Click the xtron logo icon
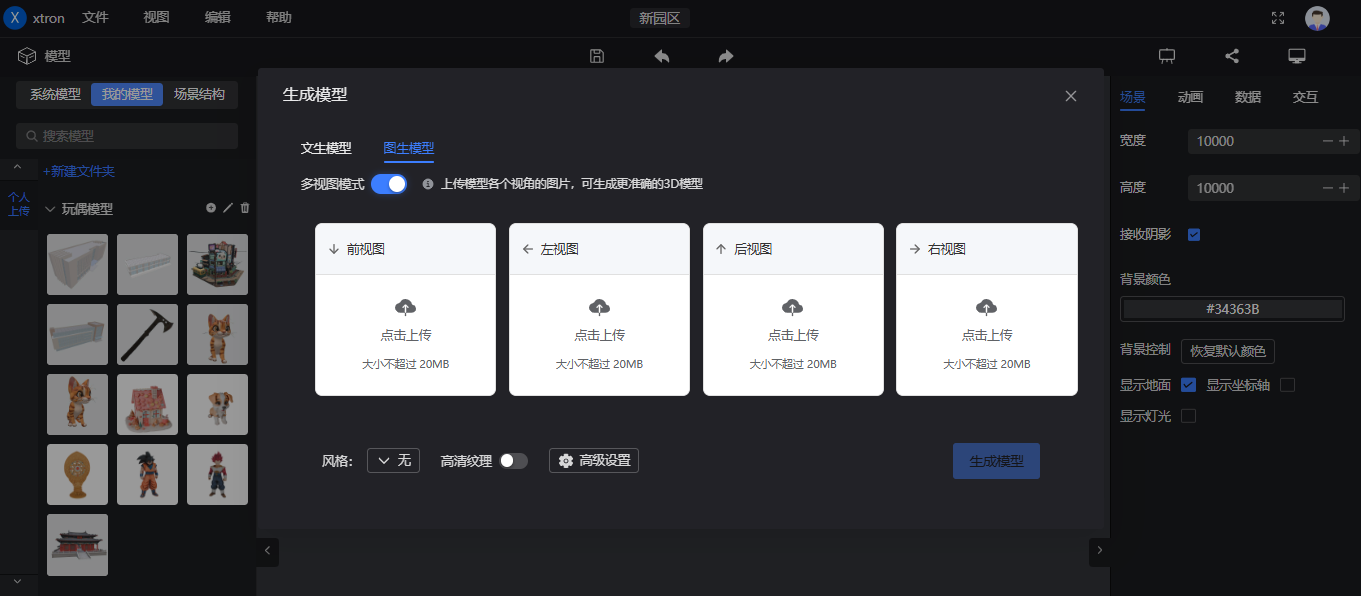The width and height of the screenshot is (1361, 596). tap(15, 18)
